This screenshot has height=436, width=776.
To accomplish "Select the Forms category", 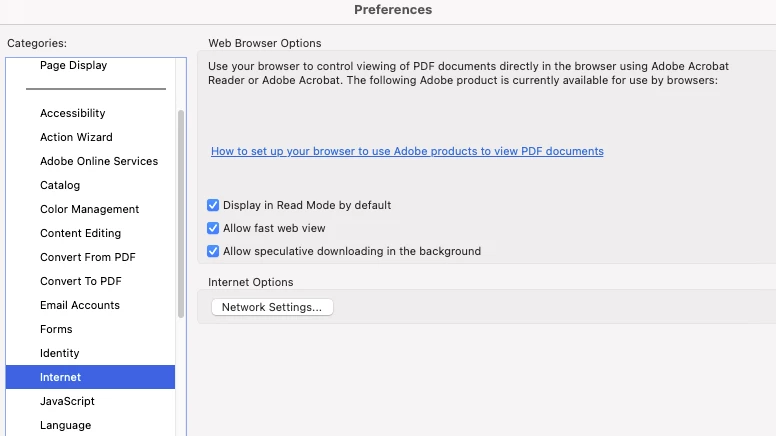I will click(x=56, y=329).
